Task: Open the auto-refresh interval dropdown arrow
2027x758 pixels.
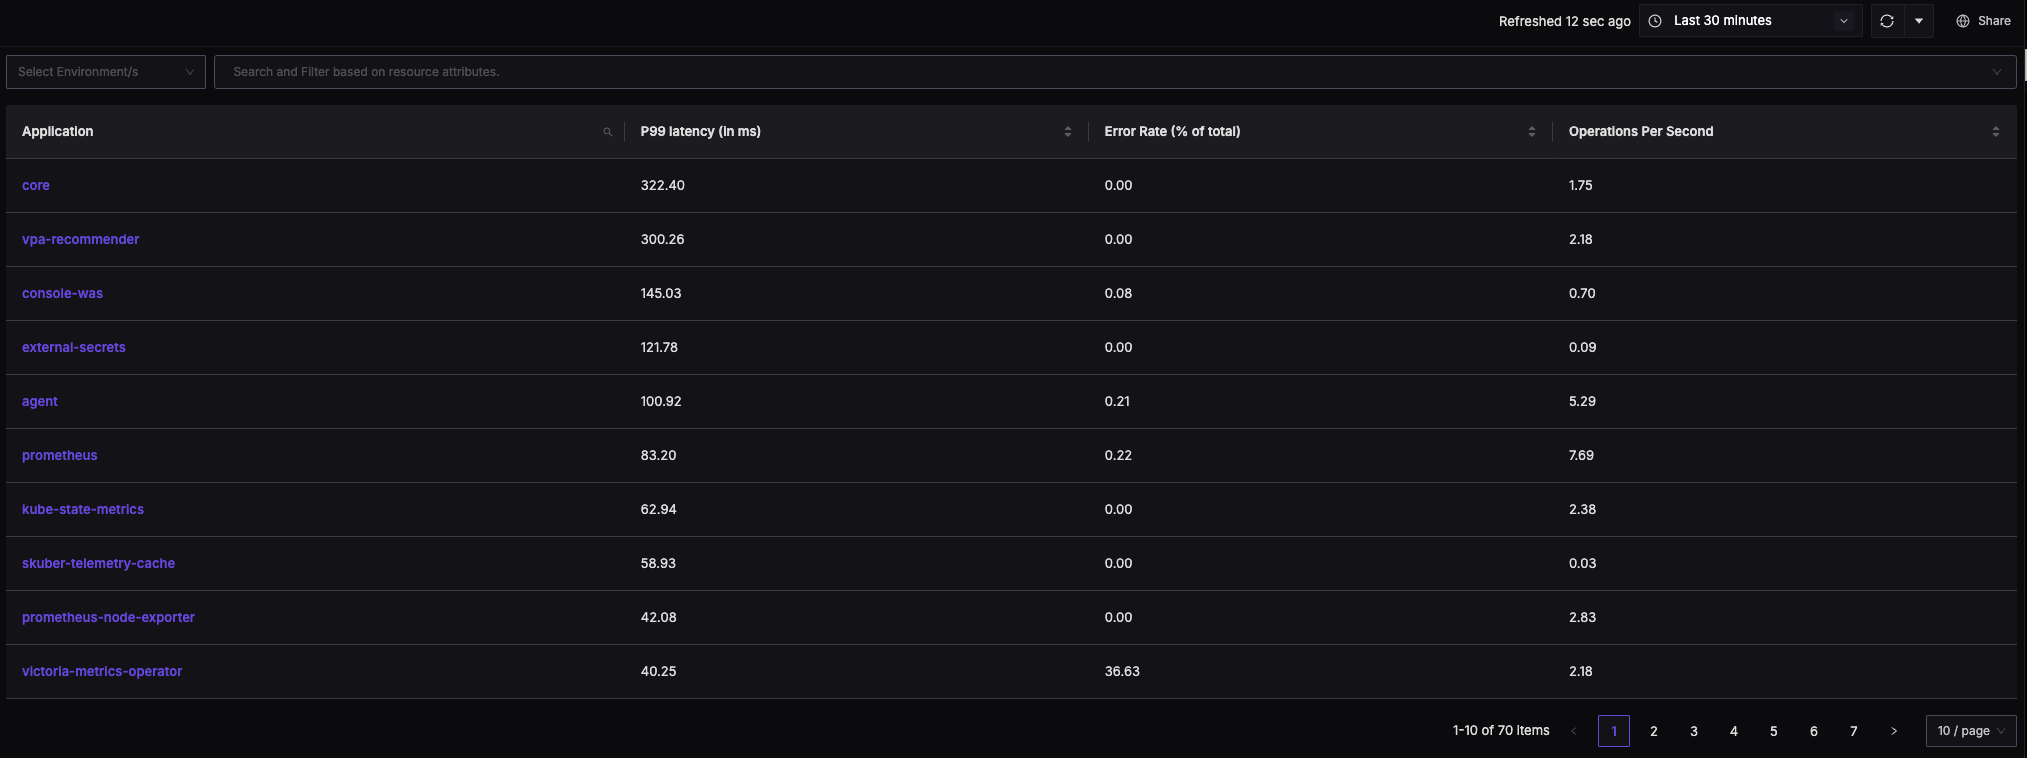Action: [1918, 21]
